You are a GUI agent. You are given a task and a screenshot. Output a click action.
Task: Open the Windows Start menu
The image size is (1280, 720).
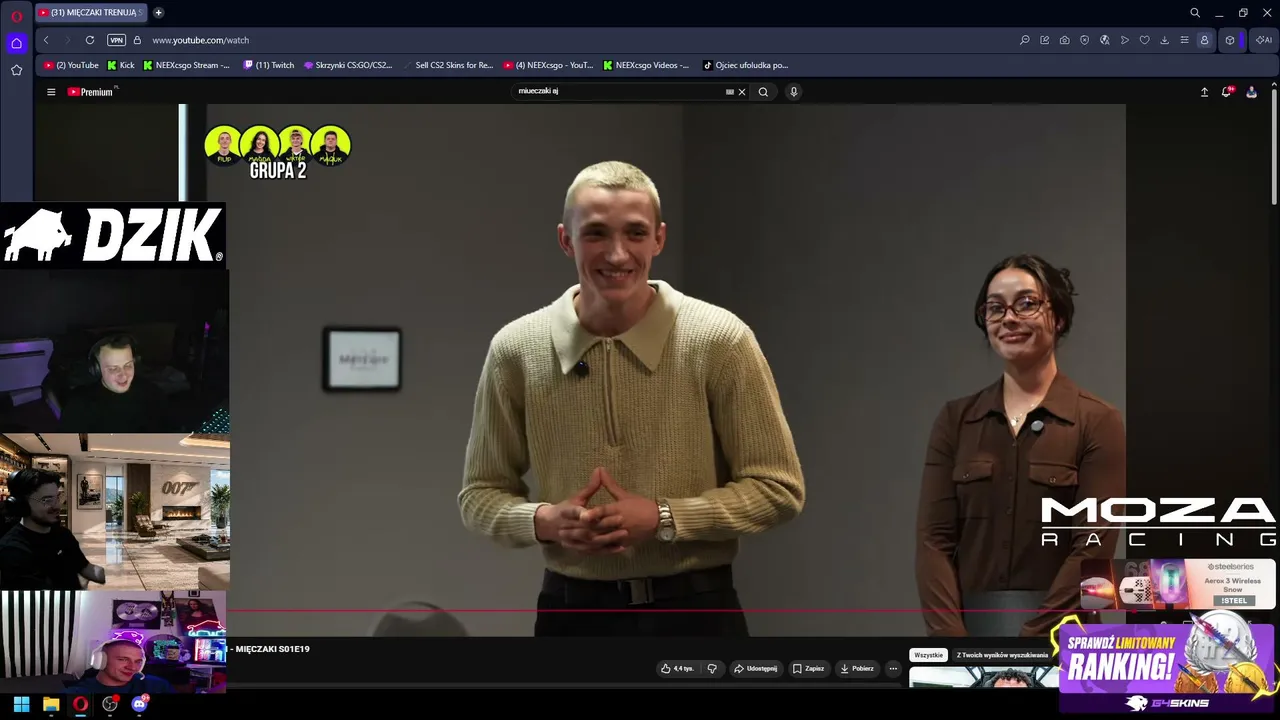(21, 704)
